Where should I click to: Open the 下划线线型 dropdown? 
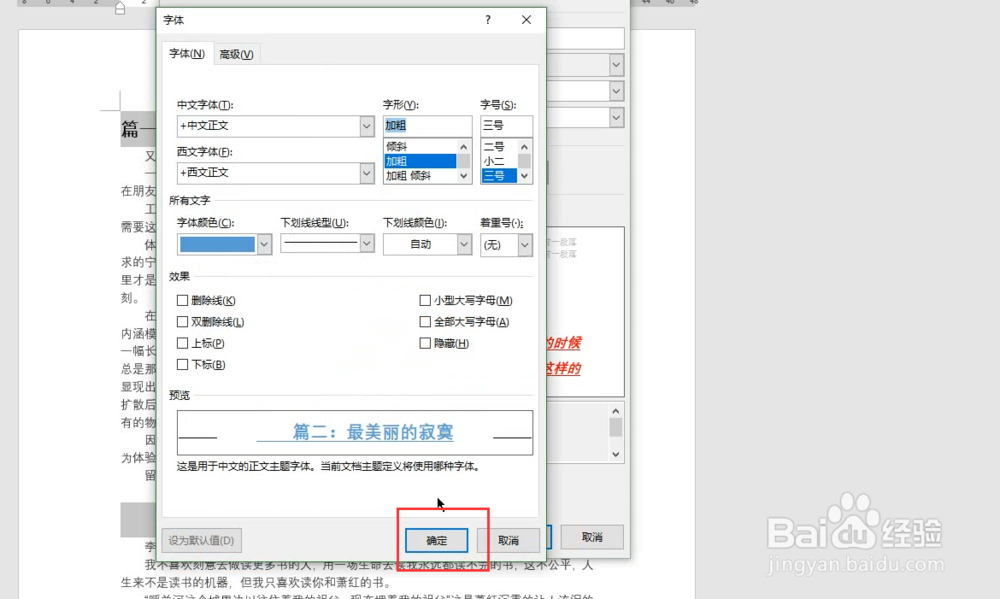pos(327,243)
